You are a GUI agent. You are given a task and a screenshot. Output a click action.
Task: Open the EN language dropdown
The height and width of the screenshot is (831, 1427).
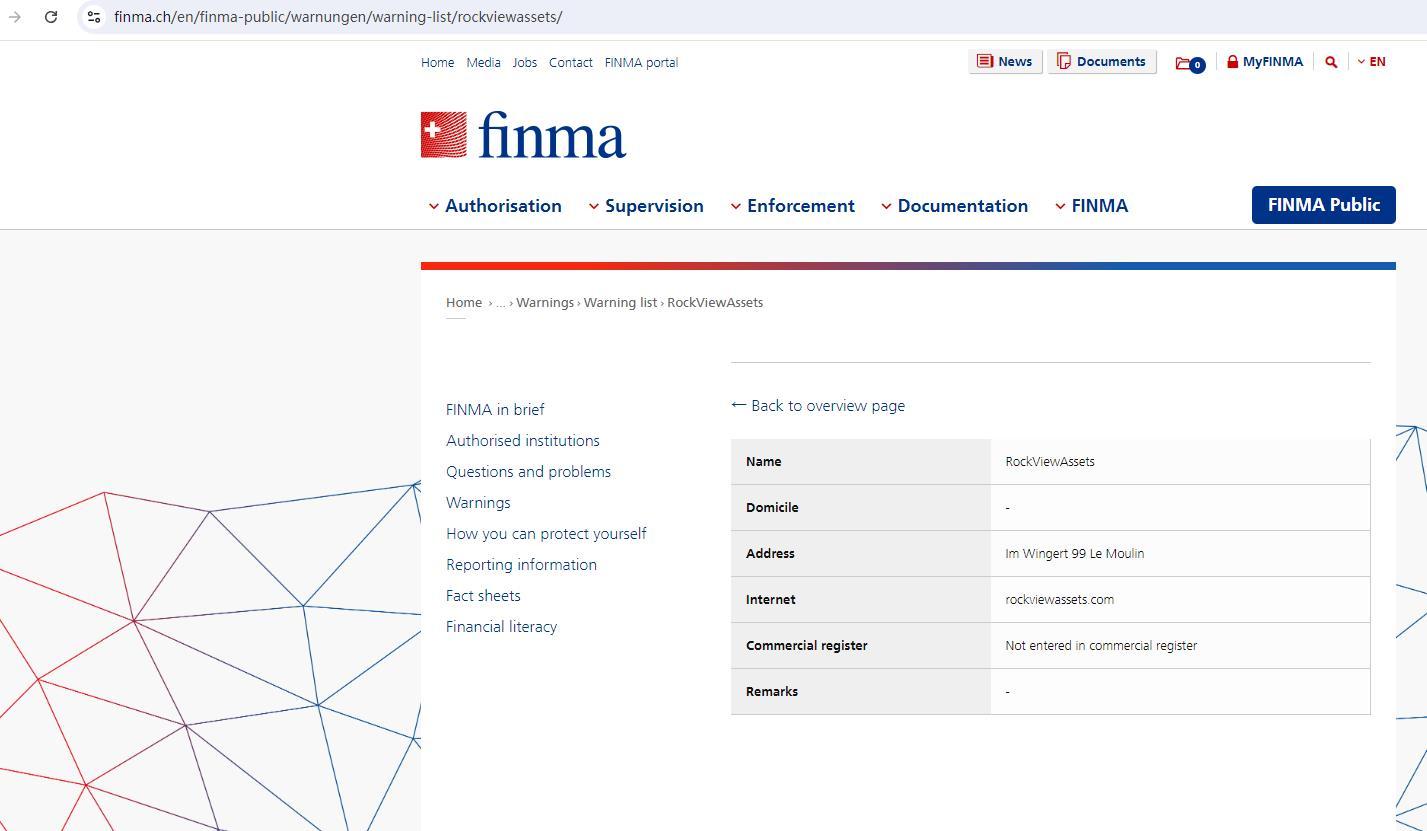(x=1371, y=62)
